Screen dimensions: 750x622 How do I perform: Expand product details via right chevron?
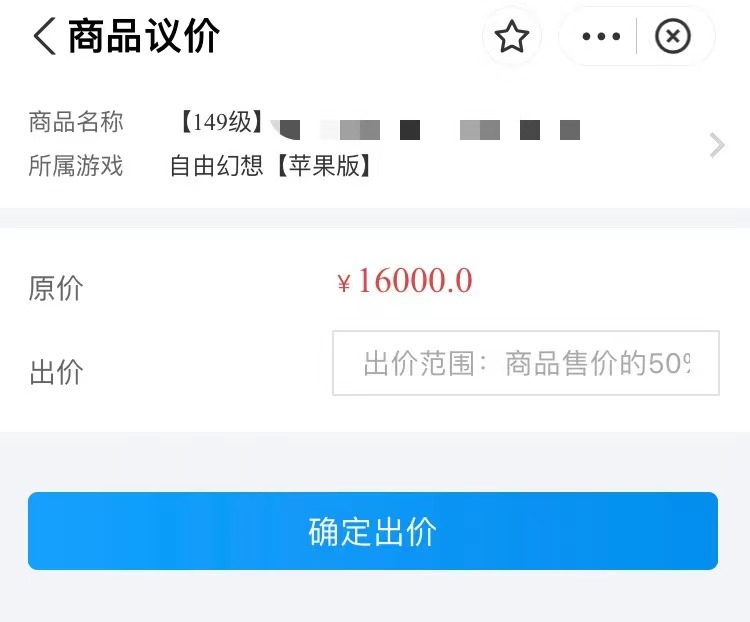click(717, 145)
